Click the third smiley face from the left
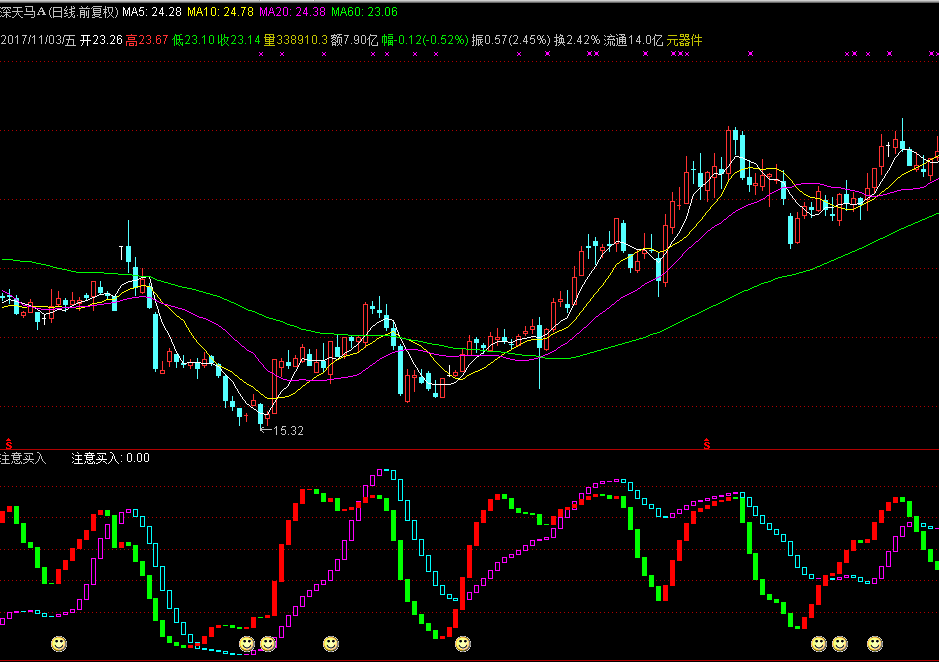This screenshot has width=939, height=662. coord(268,644)
